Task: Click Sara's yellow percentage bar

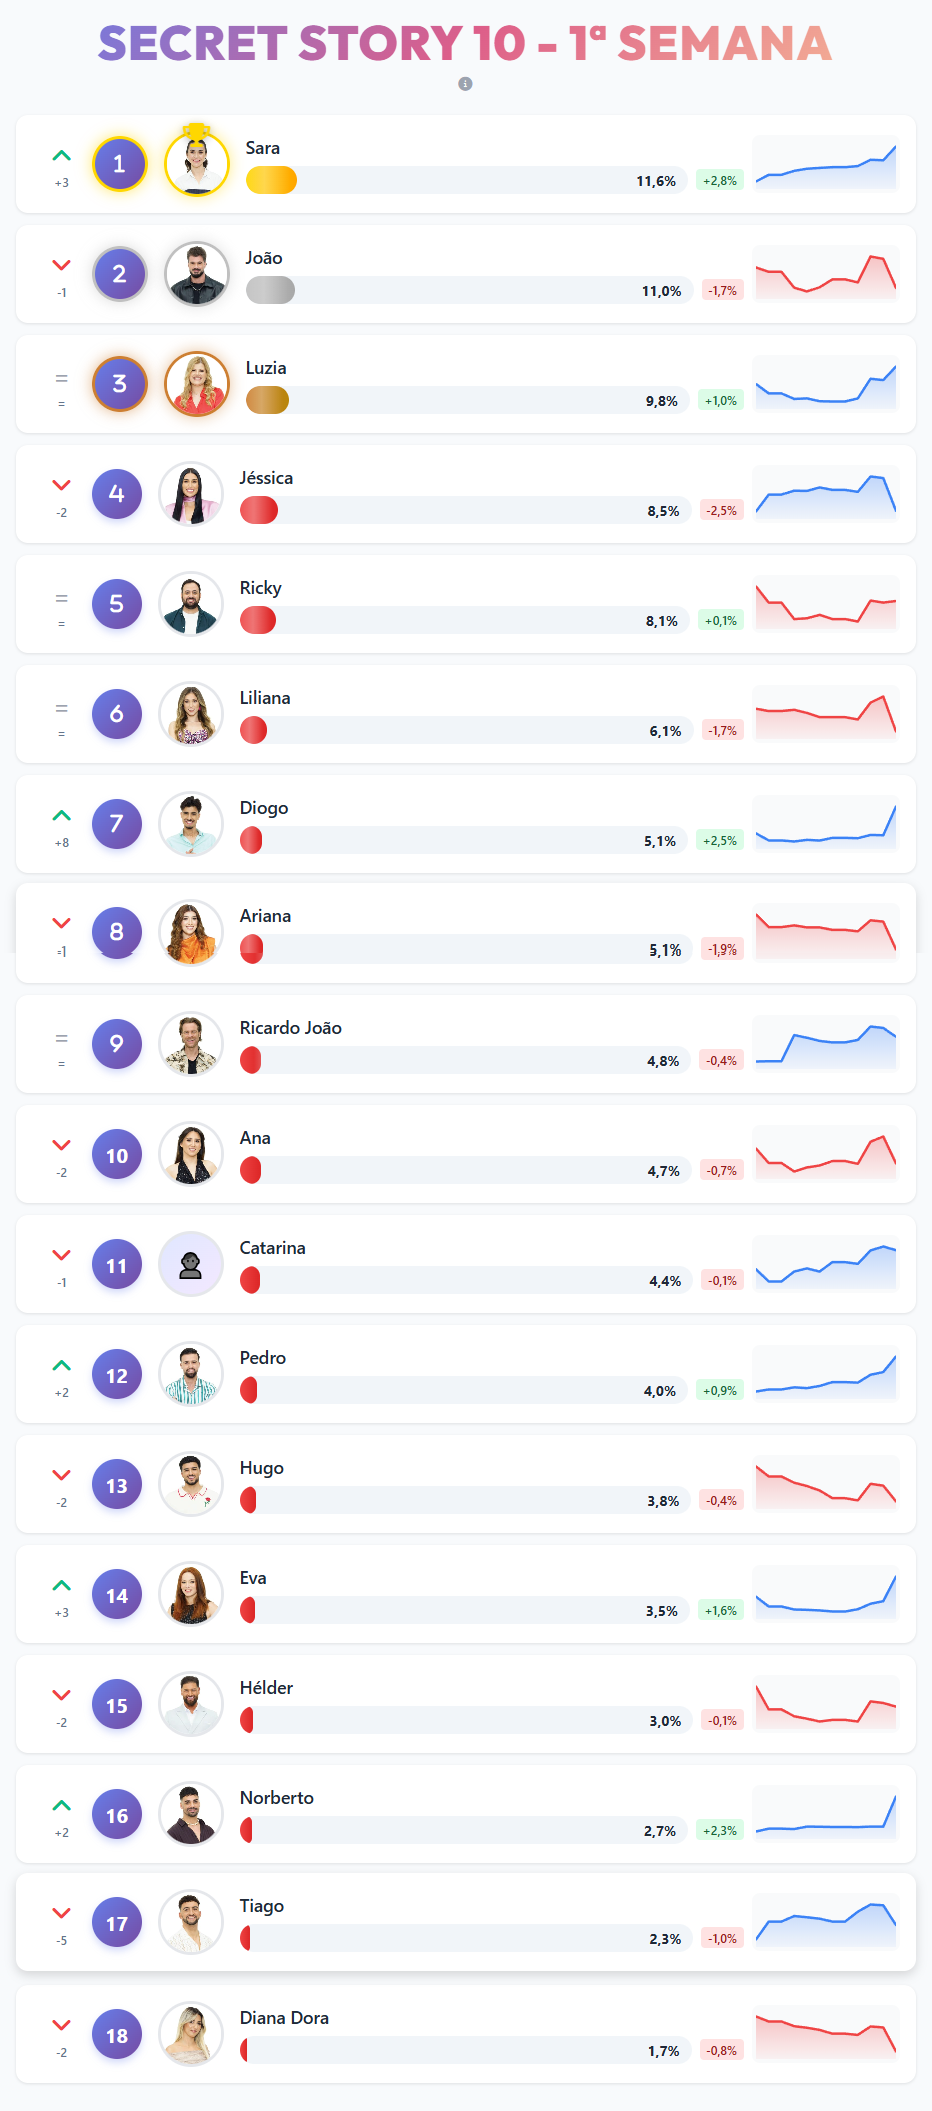Action: [x=271, y=180]
